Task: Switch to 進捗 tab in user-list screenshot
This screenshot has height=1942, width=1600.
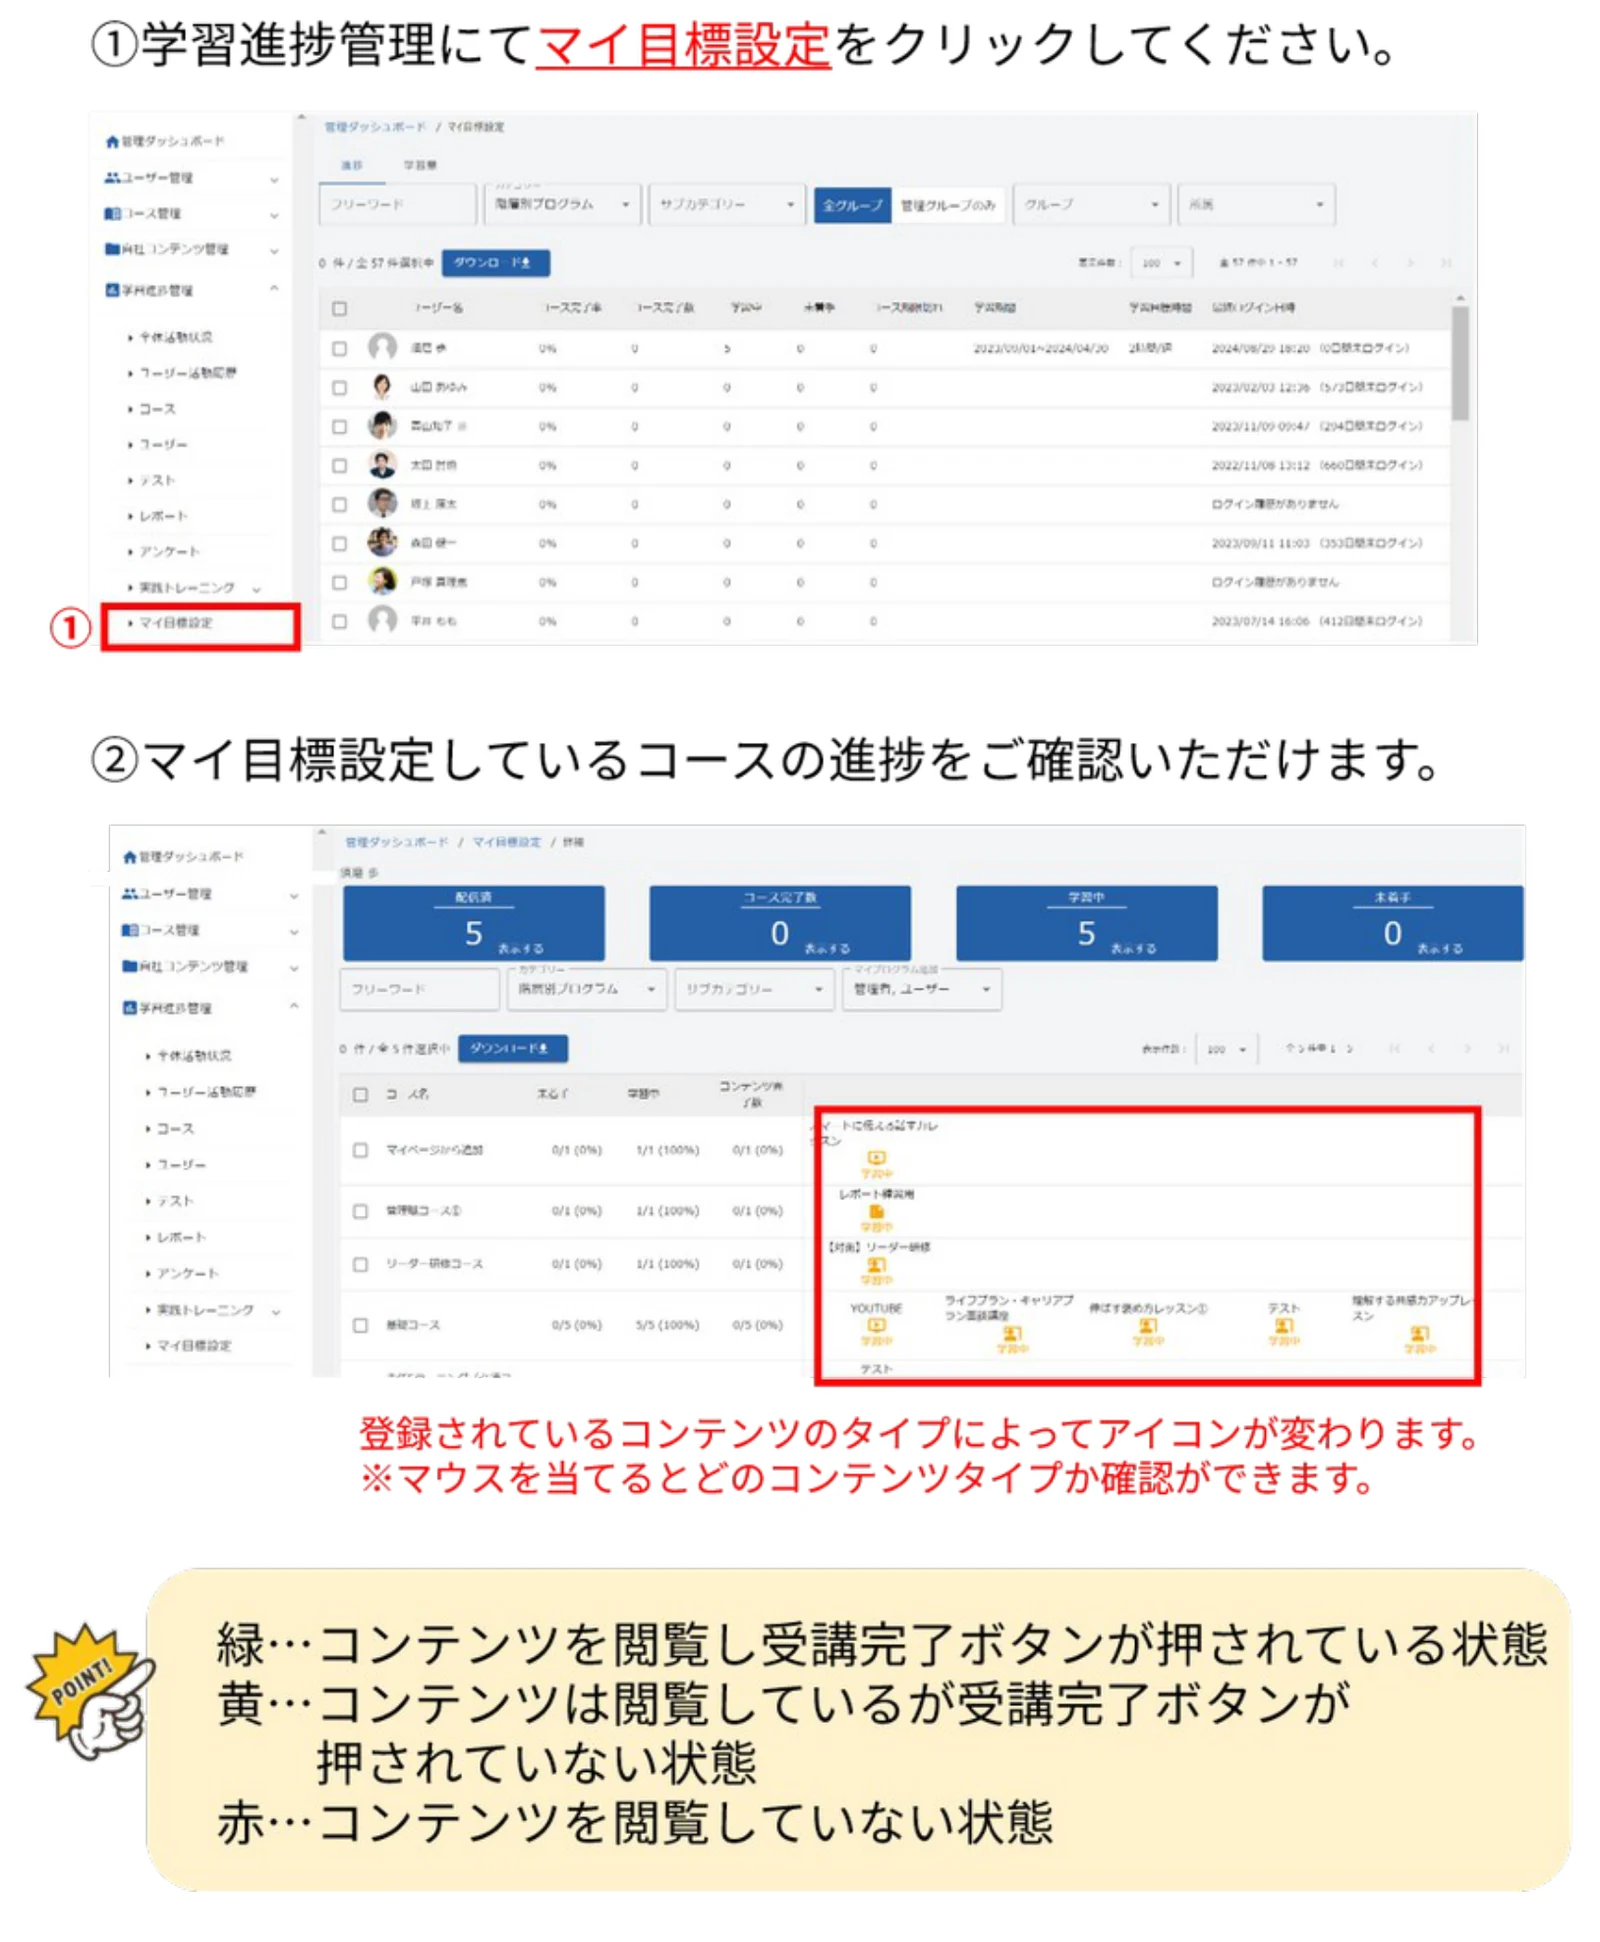Action: click(x=352, y=165)
